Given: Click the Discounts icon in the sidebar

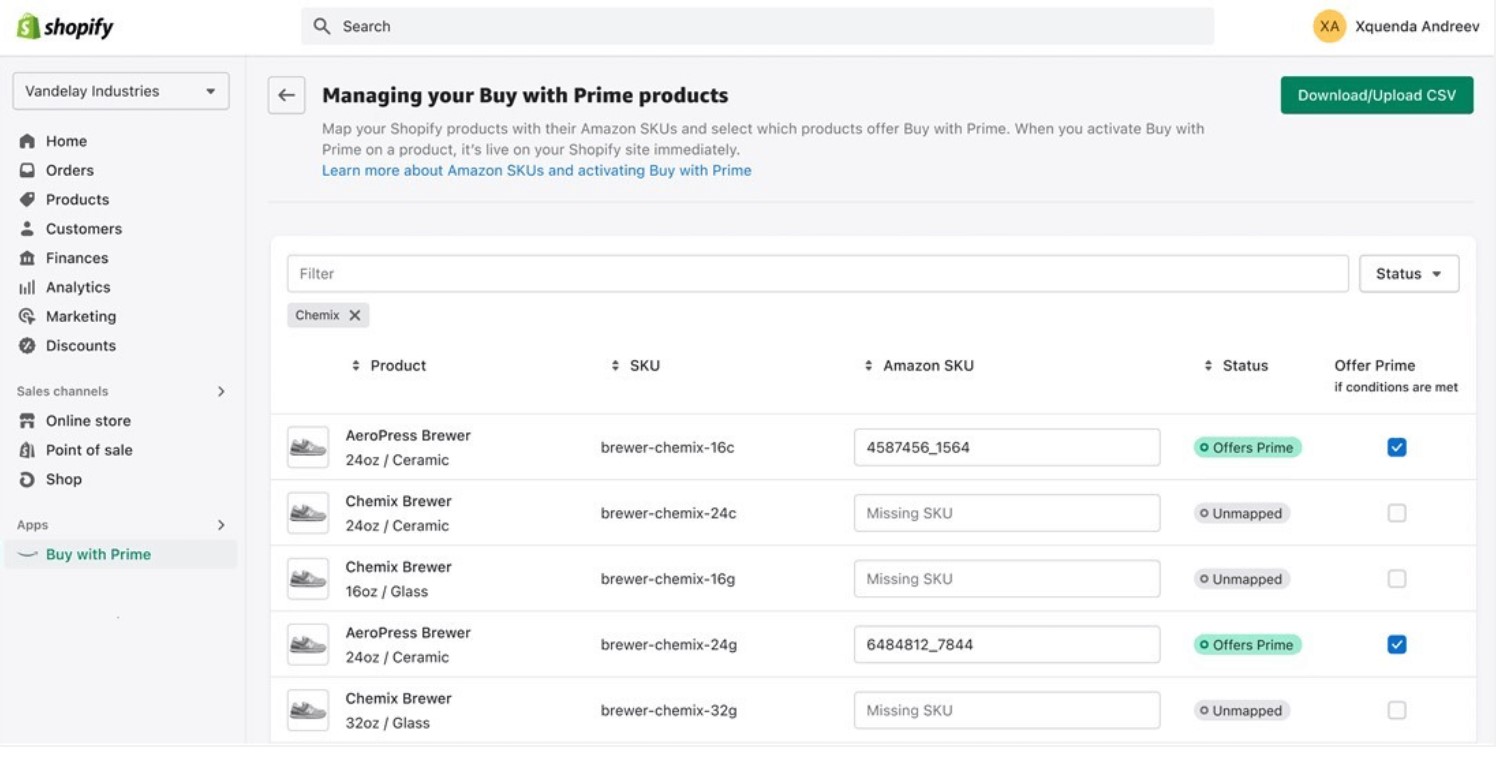Looking at the screenshot, I should tap(27, 346).
